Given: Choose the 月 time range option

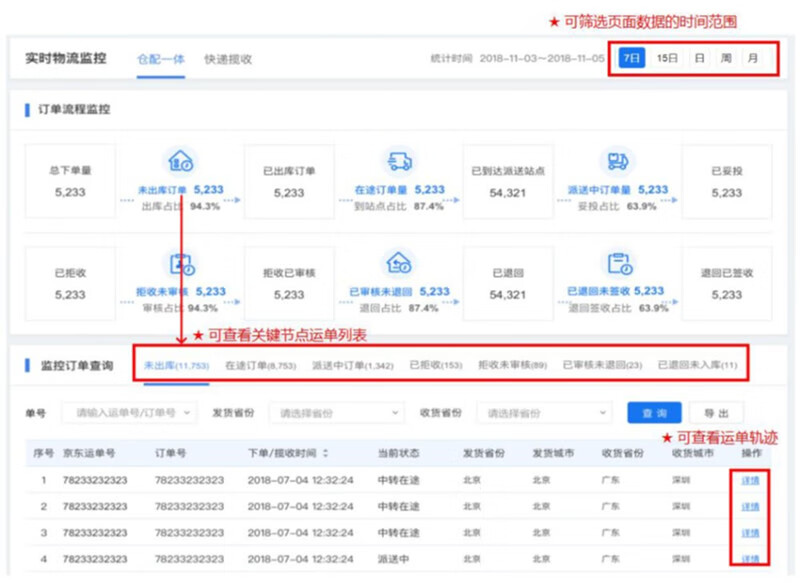Looking at the screenshot, I should click(751, 58).
